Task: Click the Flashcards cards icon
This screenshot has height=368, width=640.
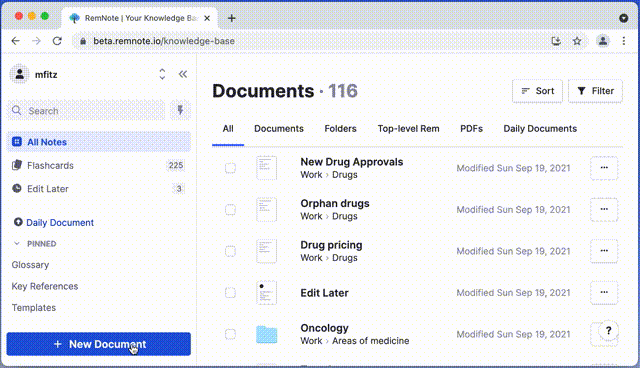Action: tap(17, 165)
